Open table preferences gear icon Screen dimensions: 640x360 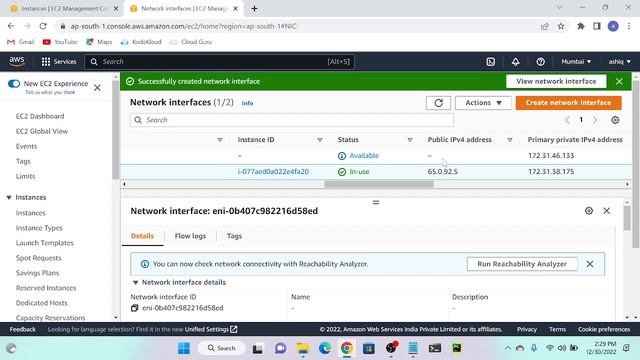click(x=615, y=120)
